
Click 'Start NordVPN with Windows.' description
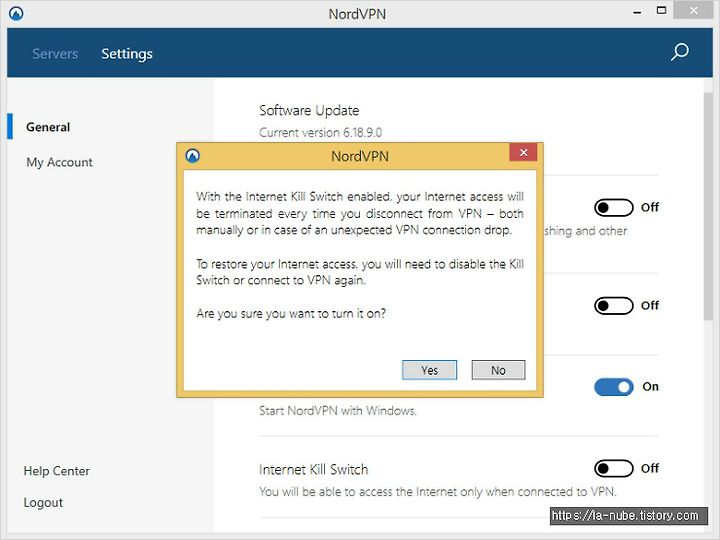pos(338,411)
